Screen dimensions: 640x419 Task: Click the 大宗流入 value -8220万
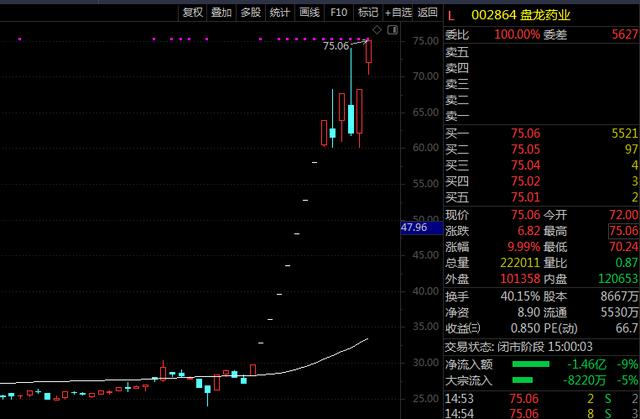tap(585, 380)
